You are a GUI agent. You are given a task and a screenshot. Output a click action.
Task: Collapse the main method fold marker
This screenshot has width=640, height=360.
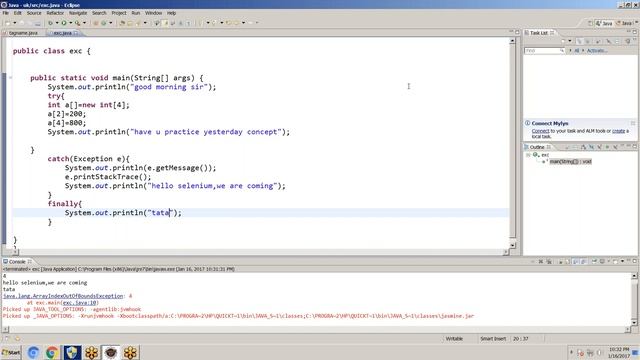pos(10,78)
